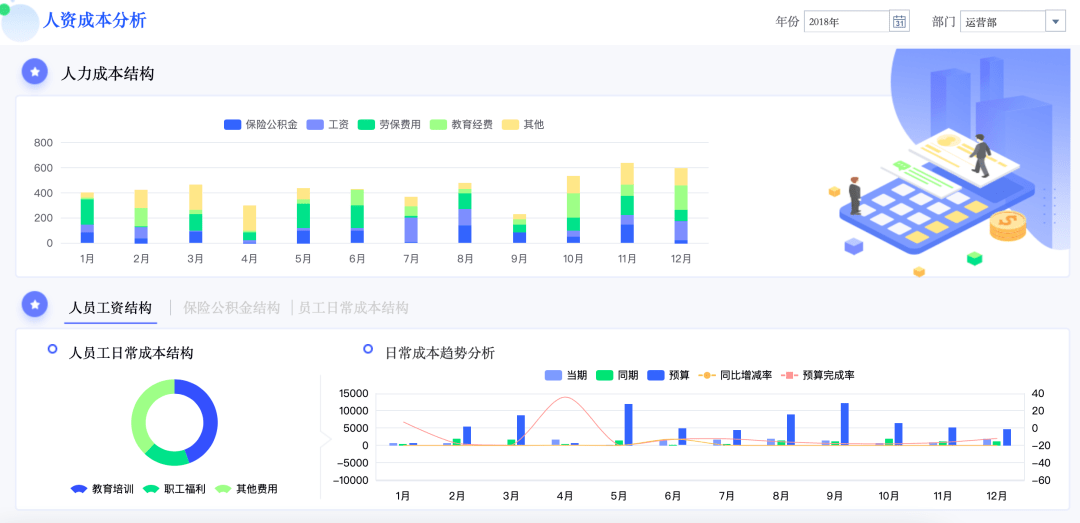Toggle the 其他 legend series
Image resolution: width=1080 pixels, height=523 pixels.
point(523,125)
